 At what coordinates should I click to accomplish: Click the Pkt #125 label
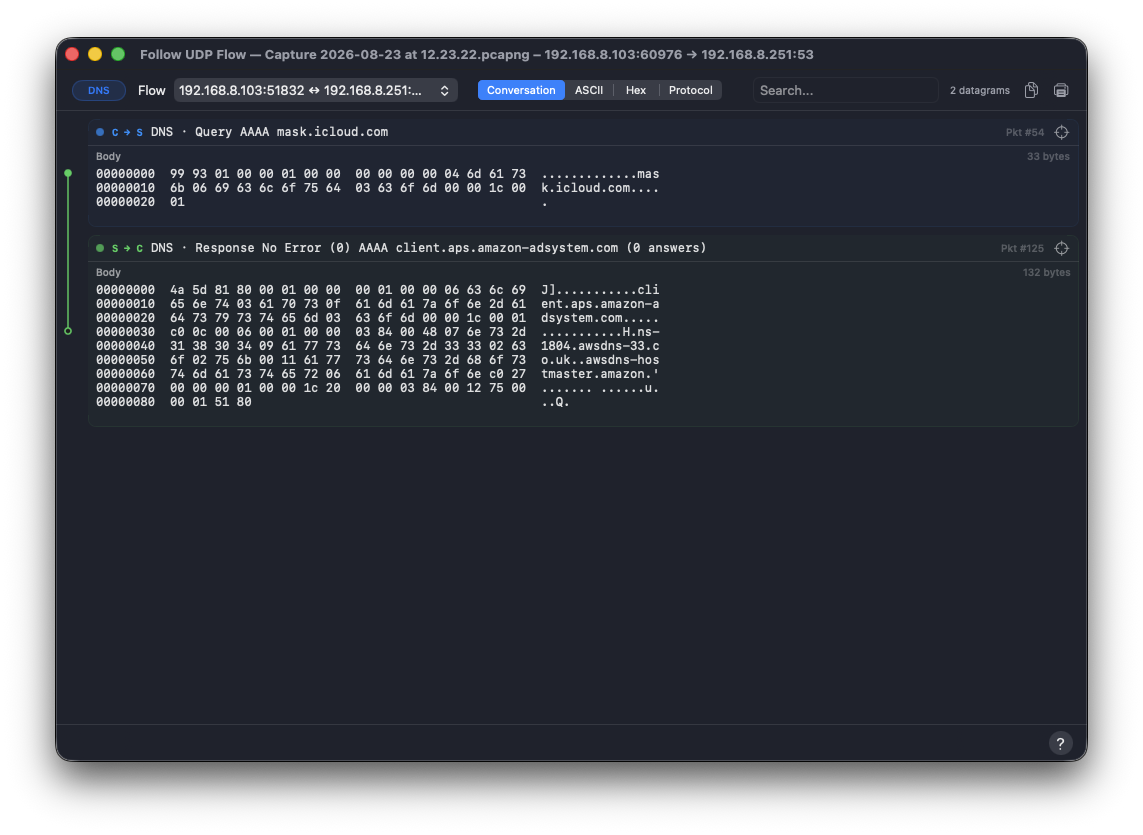click(x=1021, y=248)
